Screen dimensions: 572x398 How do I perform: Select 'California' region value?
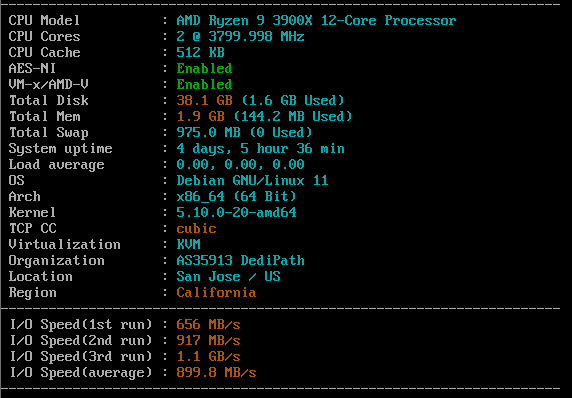[x=216, y=293]
